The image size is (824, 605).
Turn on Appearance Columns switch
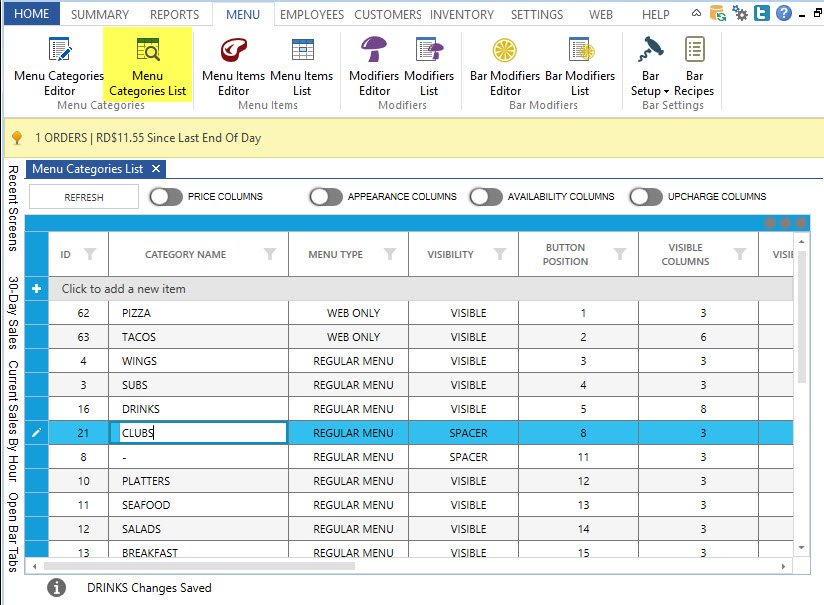(326, 197)
